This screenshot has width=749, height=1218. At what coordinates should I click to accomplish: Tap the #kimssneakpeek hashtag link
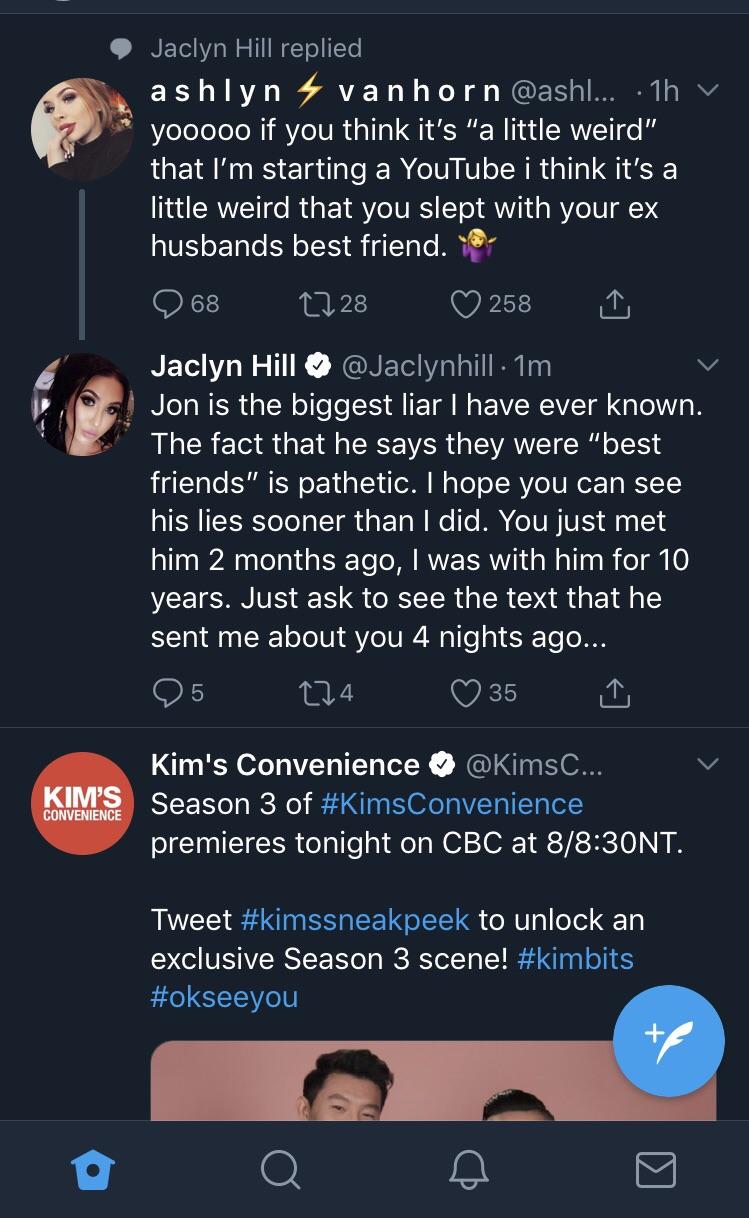pos(355,919)
